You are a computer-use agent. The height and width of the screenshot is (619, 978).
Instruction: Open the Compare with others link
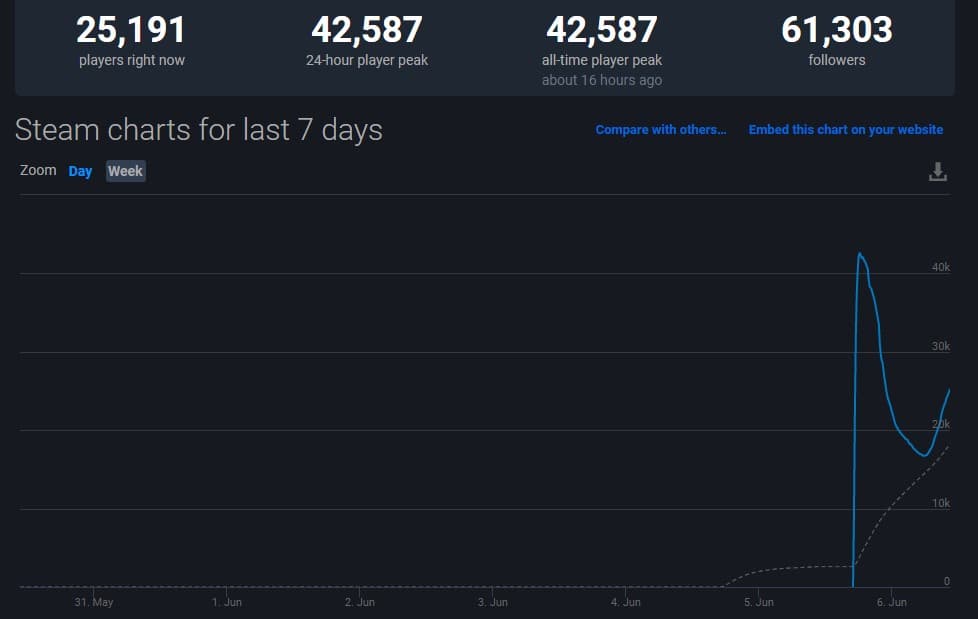661,130
